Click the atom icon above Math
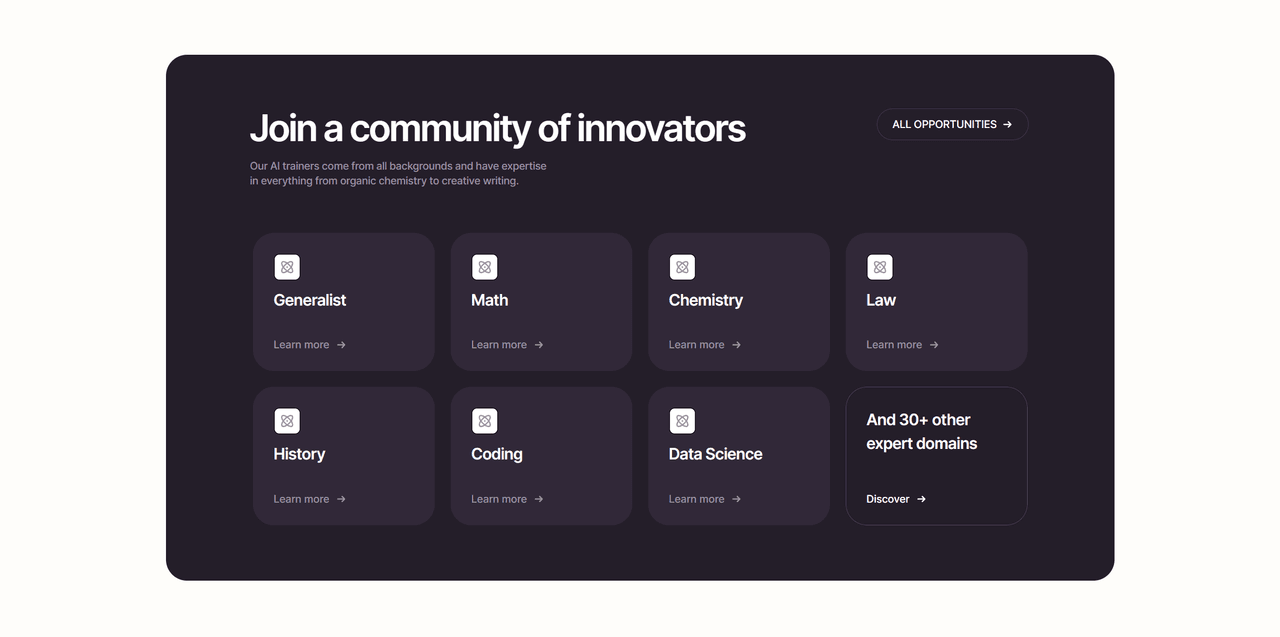 pos(485,267)
